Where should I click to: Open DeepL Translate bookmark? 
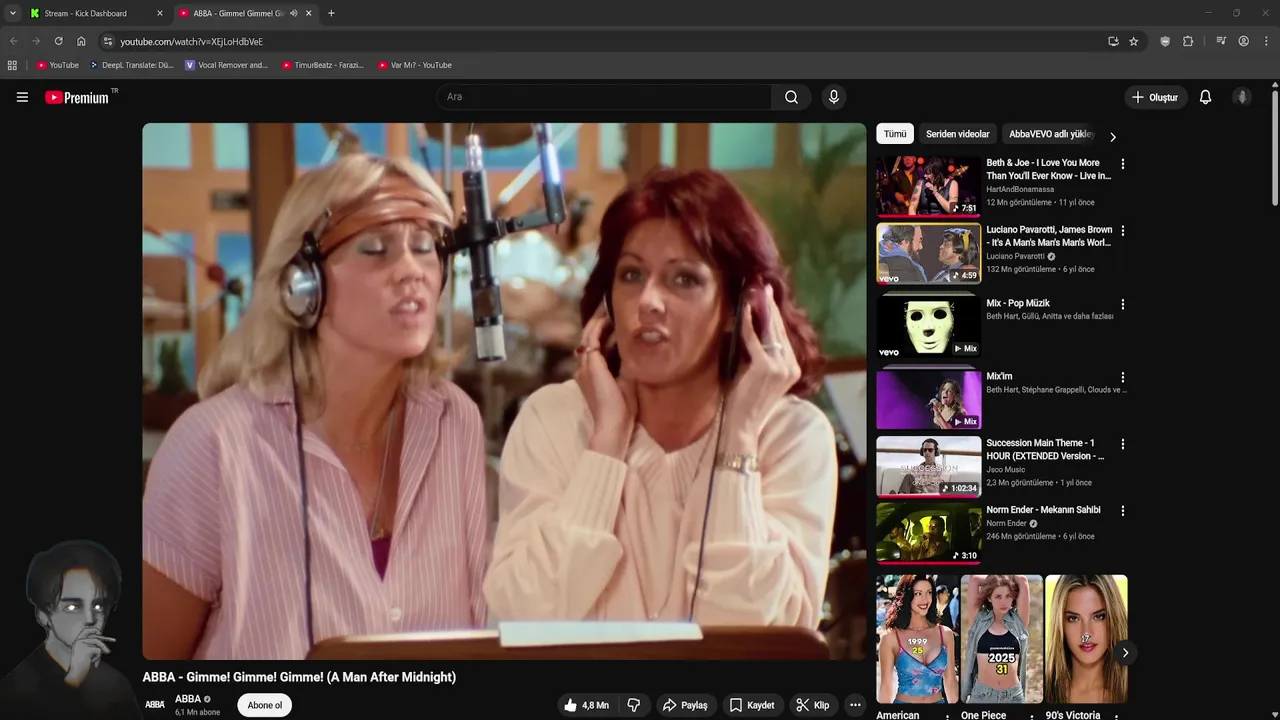(131, 65)
